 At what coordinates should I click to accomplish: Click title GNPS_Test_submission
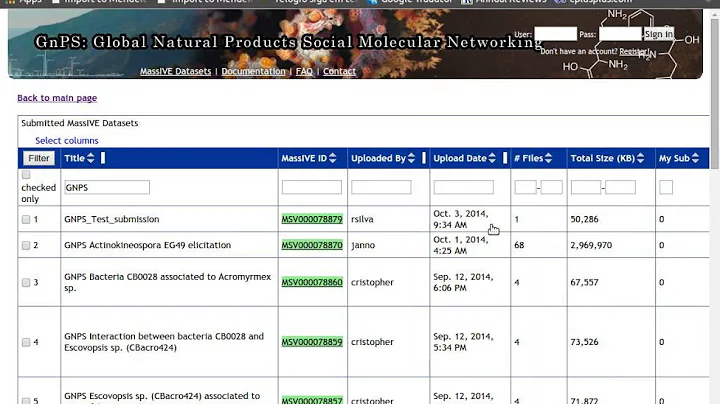click(x=112, y=219)
